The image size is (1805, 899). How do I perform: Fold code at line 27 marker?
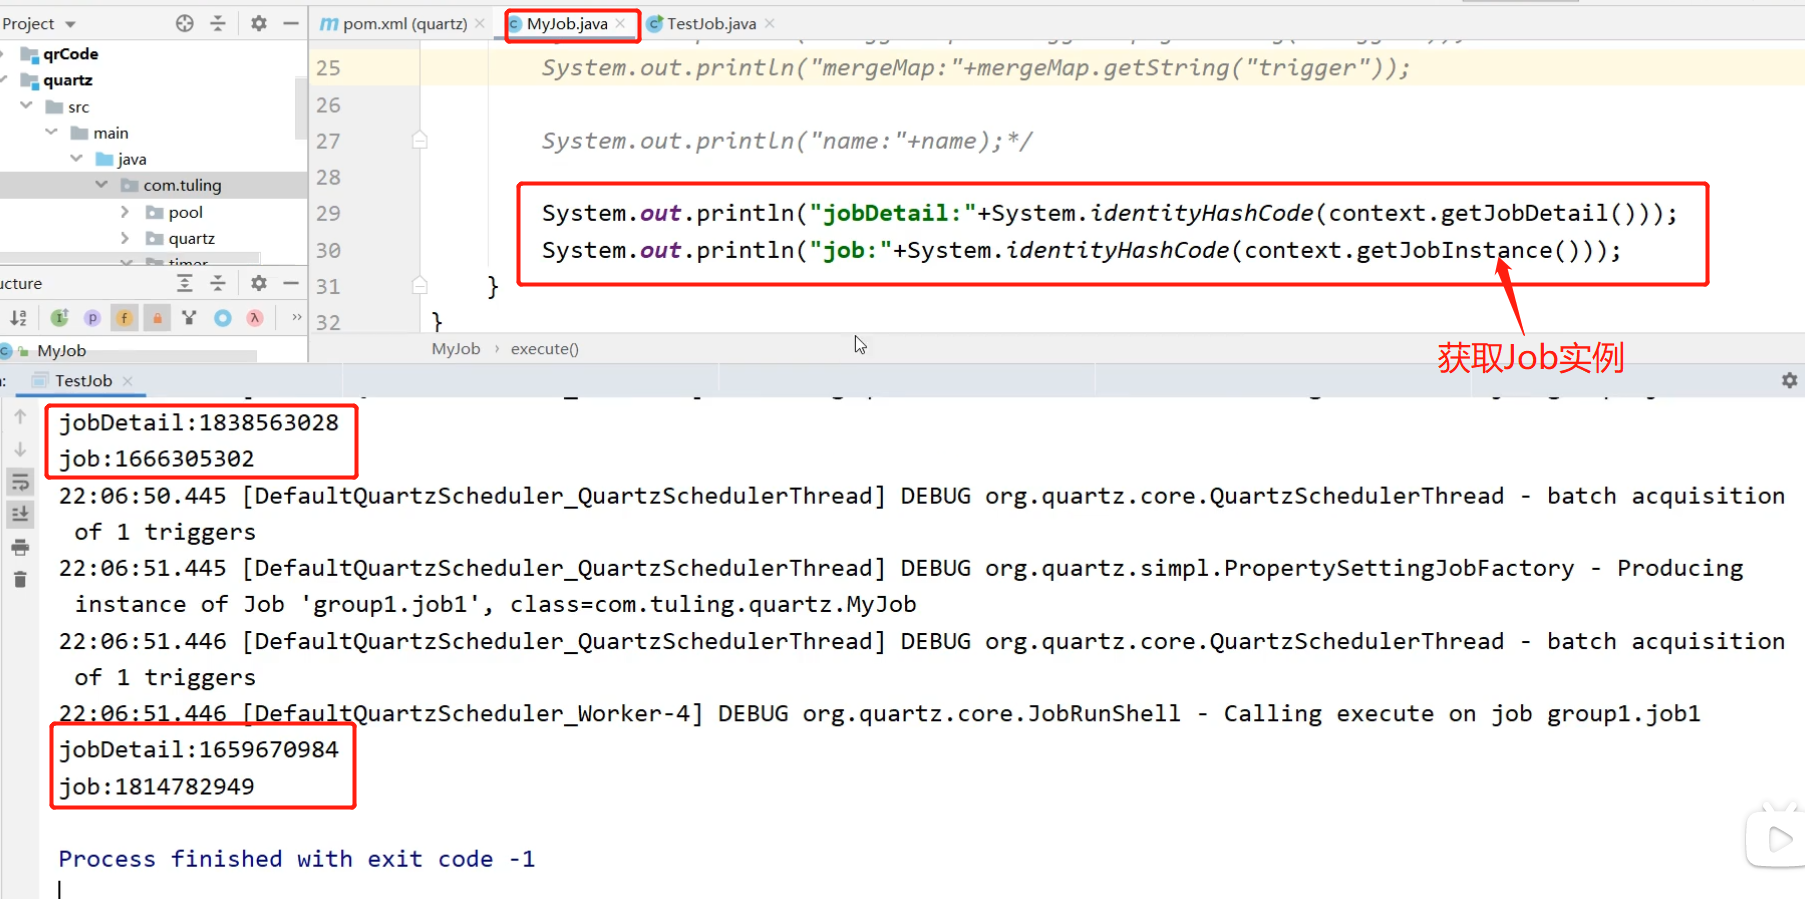pos(420,140)
